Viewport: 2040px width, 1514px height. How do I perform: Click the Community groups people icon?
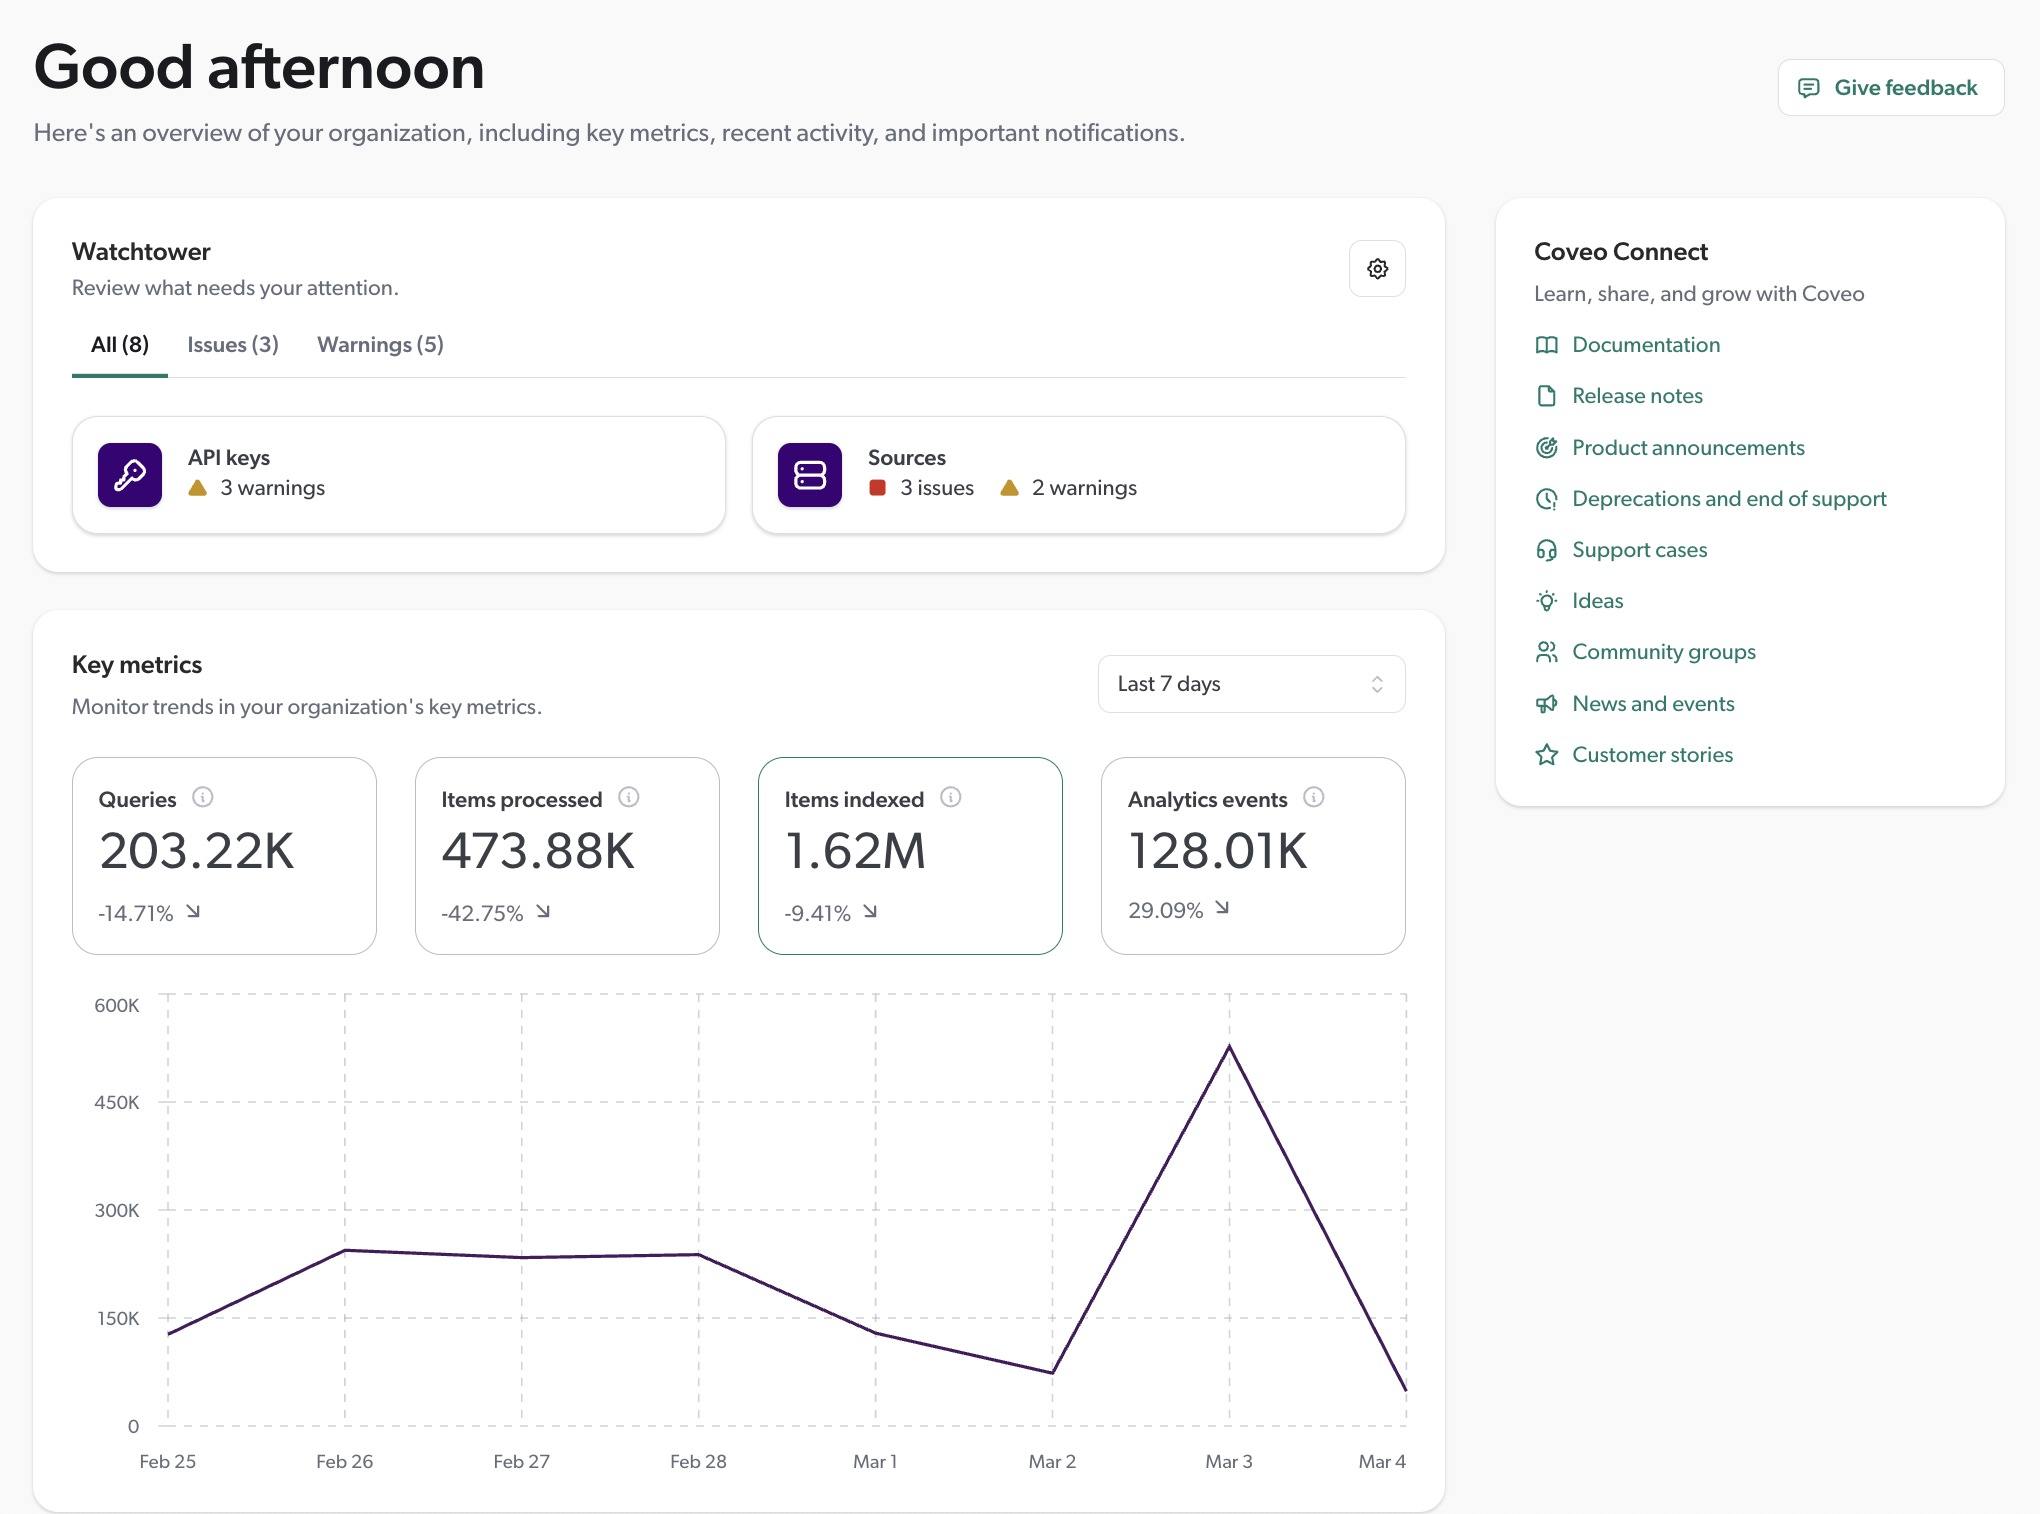click(1546, 651)
